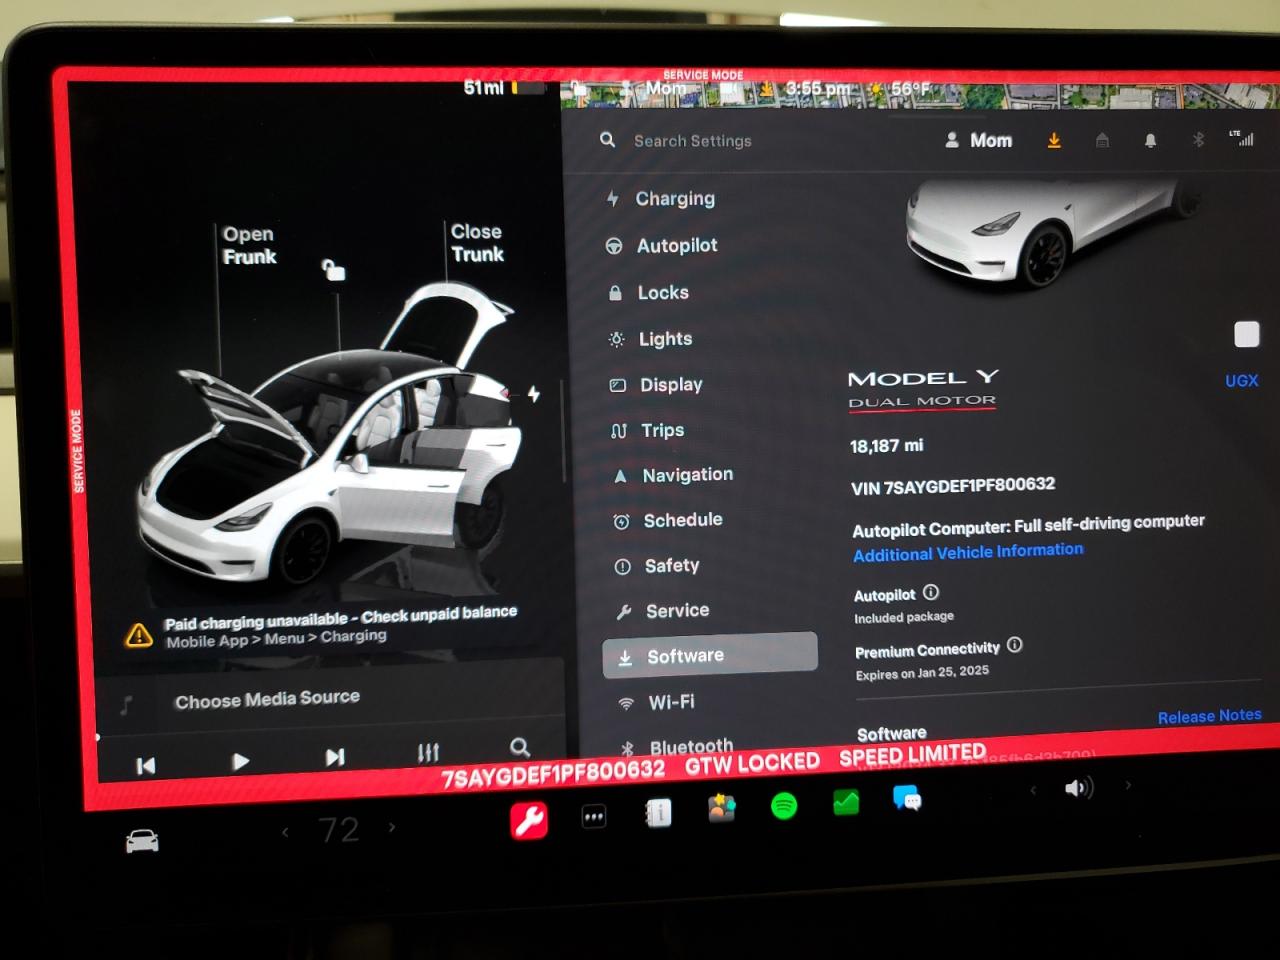The height and width of the screenshot is (960, 1280).
Task: Open Schedule settings
Action: (x=683, y=520)
